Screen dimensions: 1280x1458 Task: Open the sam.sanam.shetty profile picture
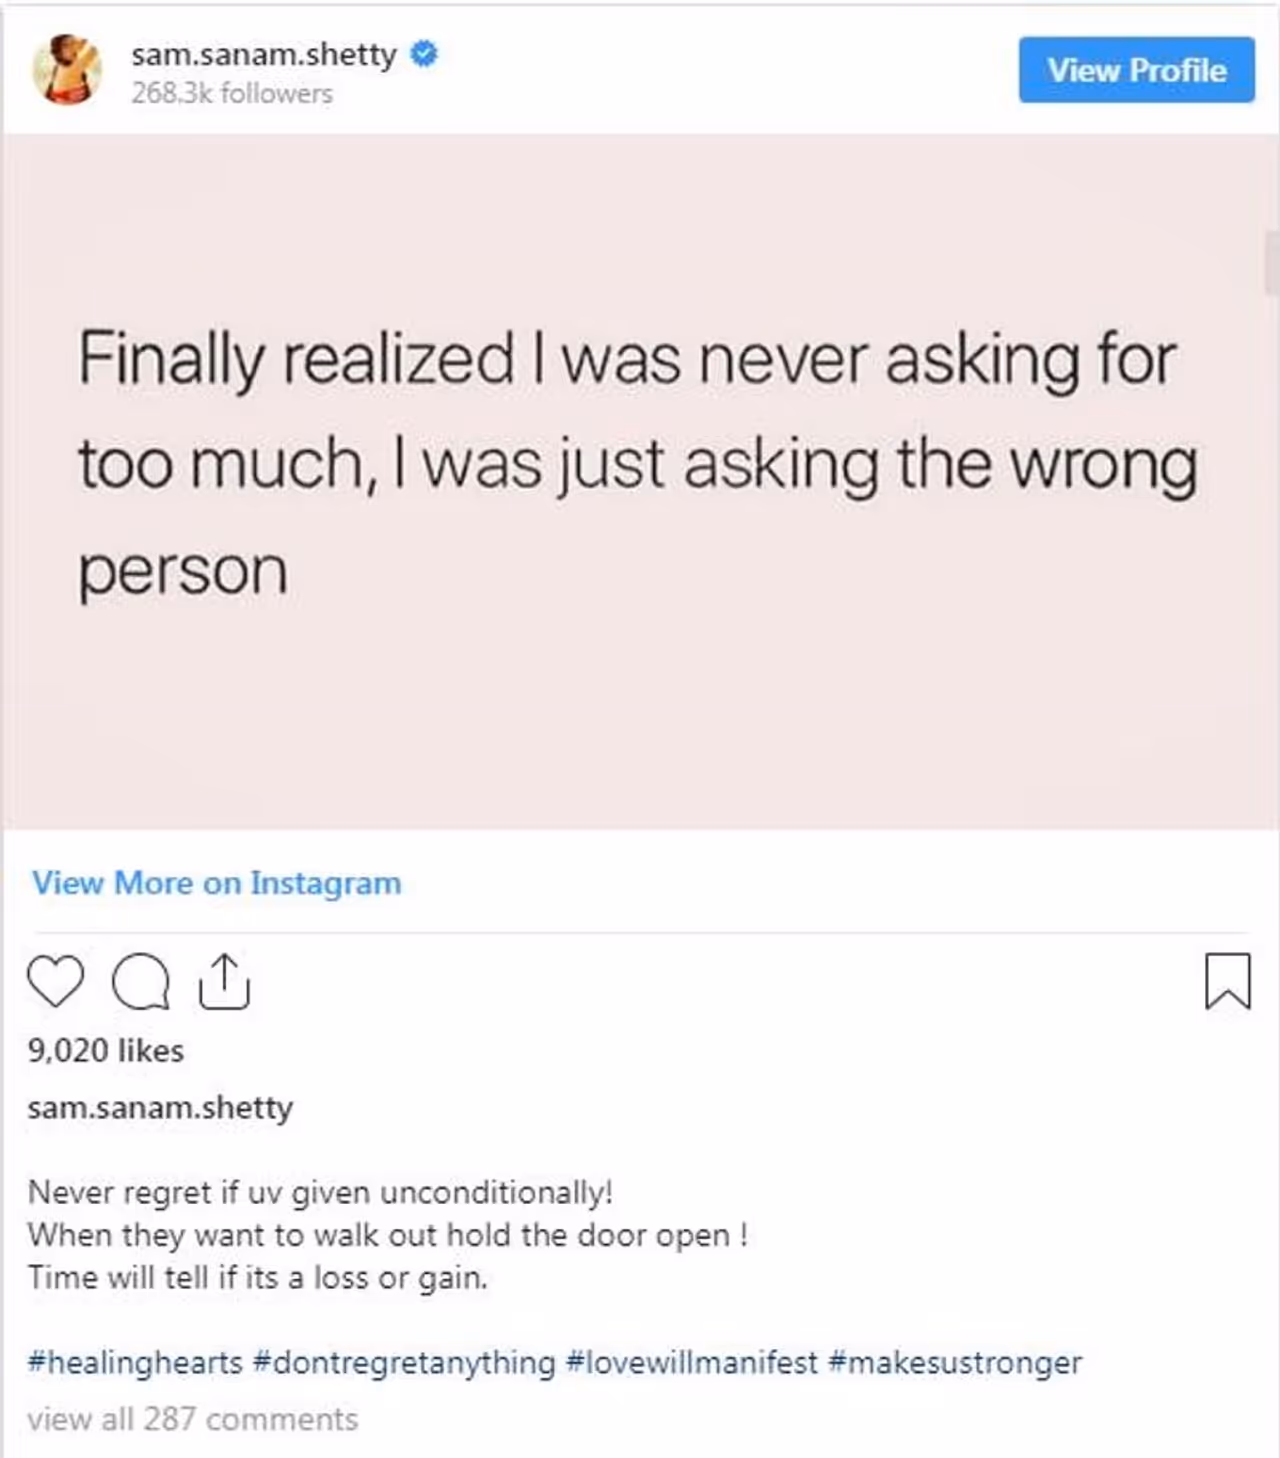click(67, 69)
